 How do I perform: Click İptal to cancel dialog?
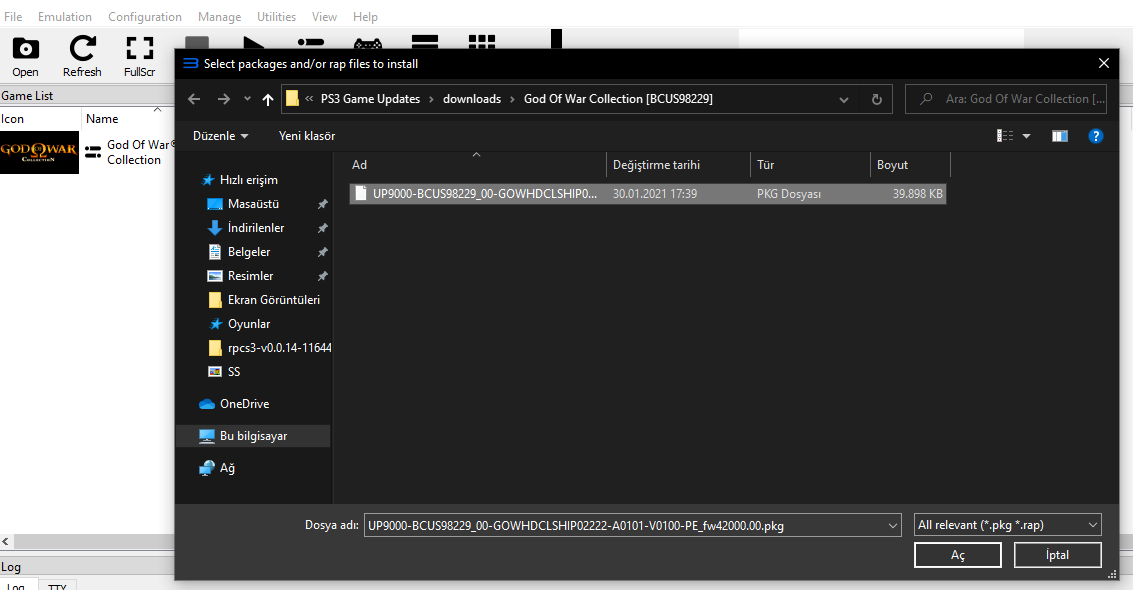[1057, 555]
